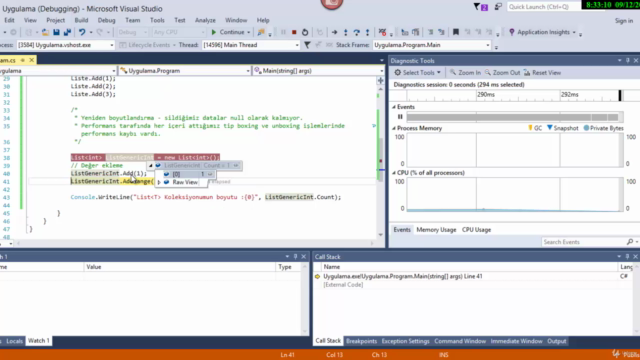The width and height of the screenshot is (640, 360).
Task: Toggle the pin on the Program.cs tab
Action: point(23,60)
